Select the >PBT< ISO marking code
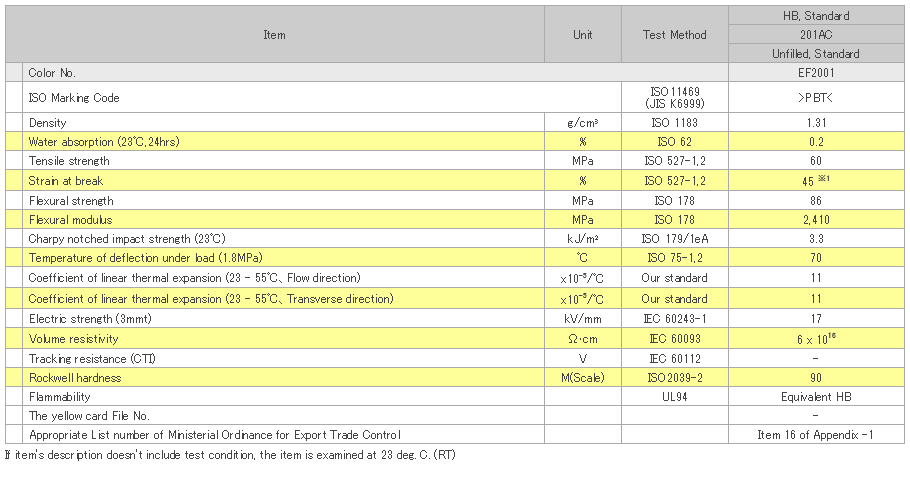The height and width of the screenshot is (480, 910). tap(816, 98)
